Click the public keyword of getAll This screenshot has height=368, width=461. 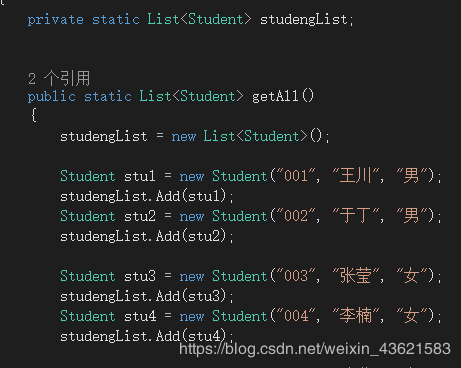[x=52, y=97]
